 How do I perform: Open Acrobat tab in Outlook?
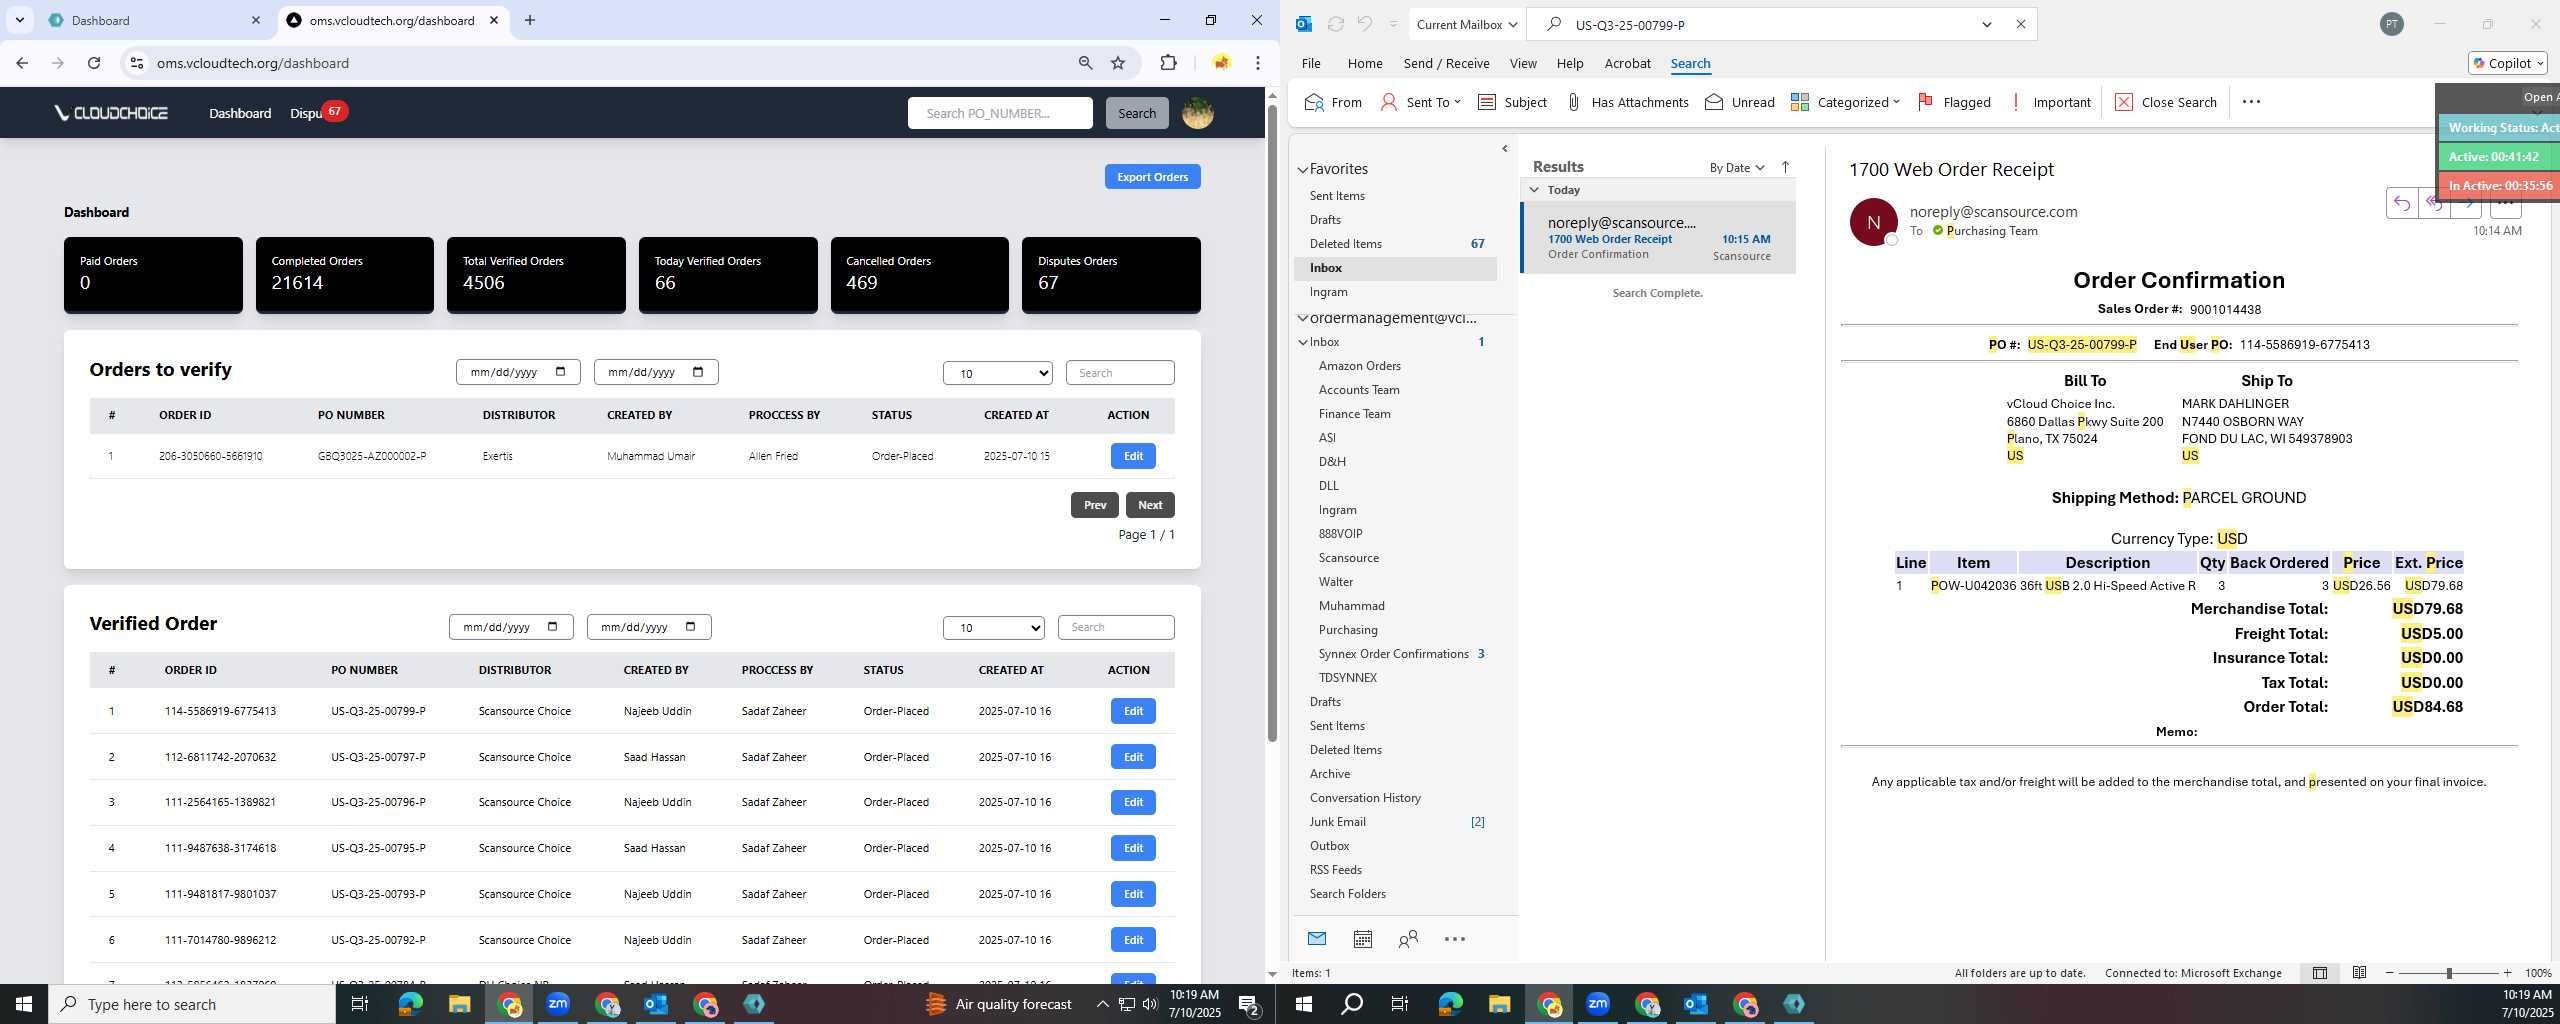[1627, 63]
